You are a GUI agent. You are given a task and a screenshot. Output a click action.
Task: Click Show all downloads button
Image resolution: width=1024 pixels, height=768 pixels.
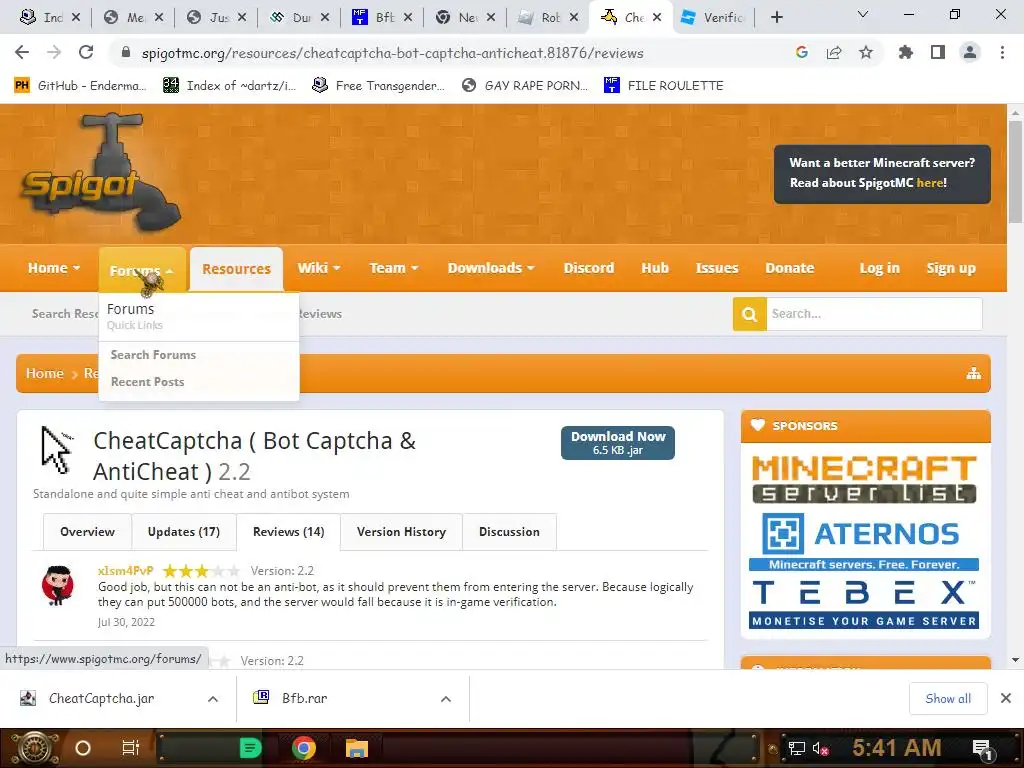point(948,699)
